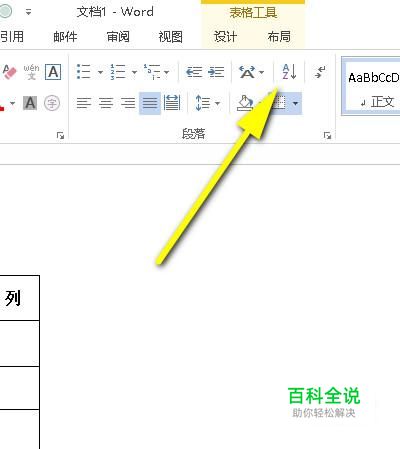The image size is (400, 449).
Task: Increase paragraph indent
Action: [x=216, y=72]
